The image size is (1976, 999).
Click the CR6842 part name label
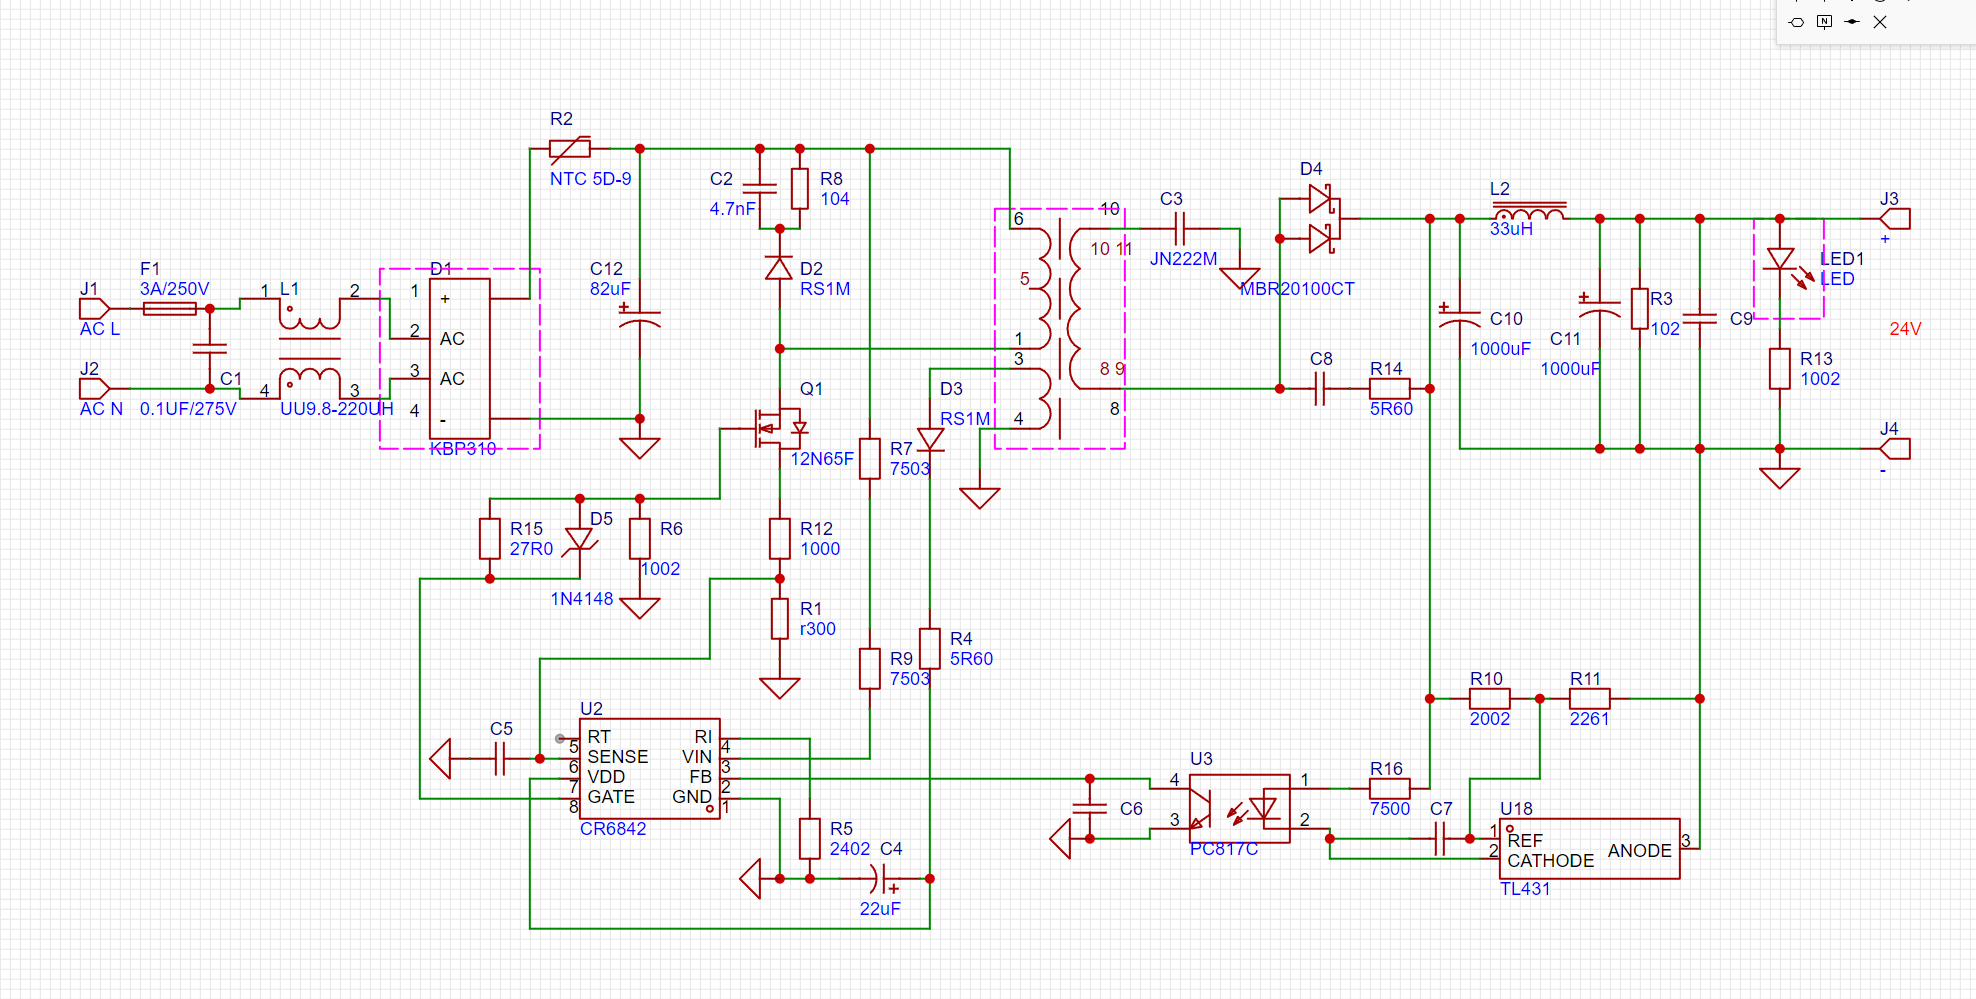point(613,829)
